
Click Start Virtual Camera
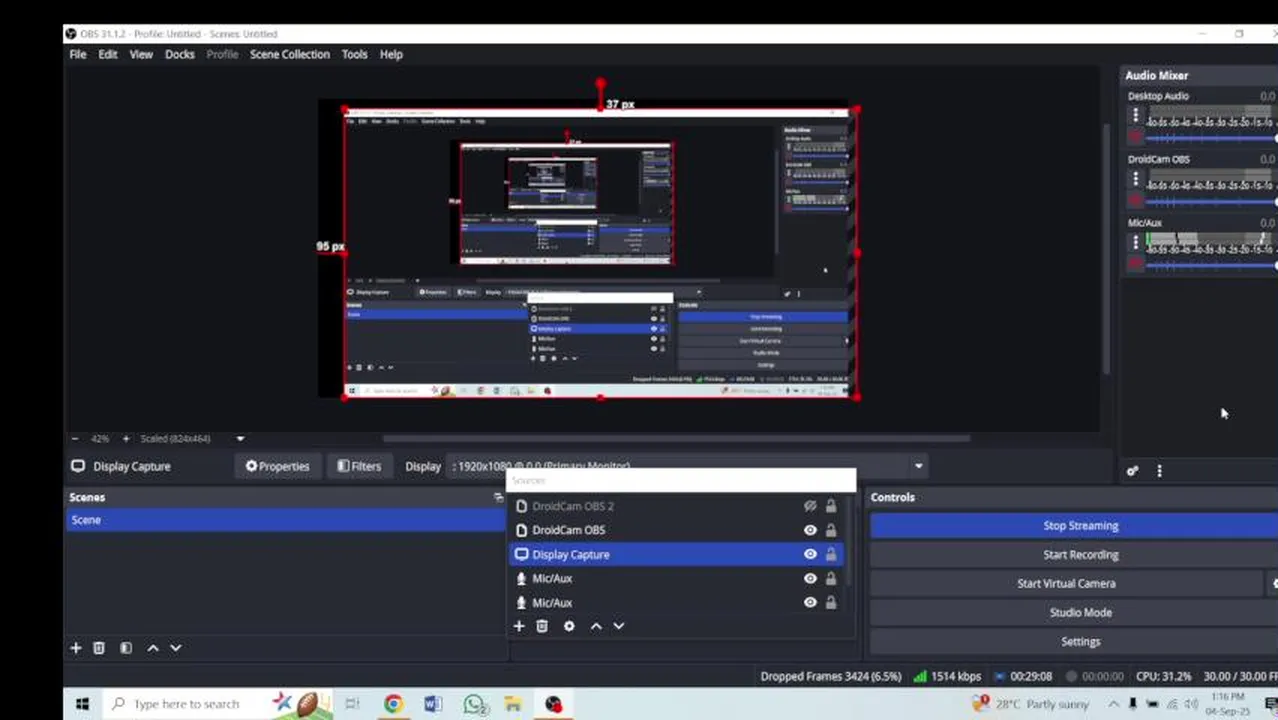[1066, 583]
